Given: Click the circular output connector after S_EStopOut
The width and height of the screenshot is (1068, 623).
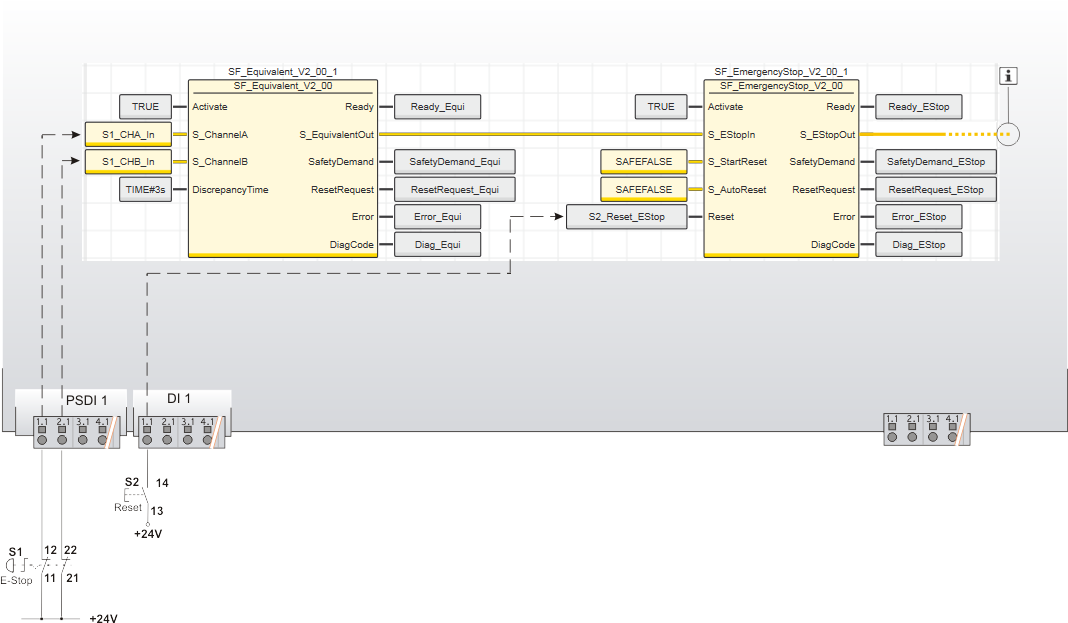Looking at the screenshot, I should click(1008, 134).
